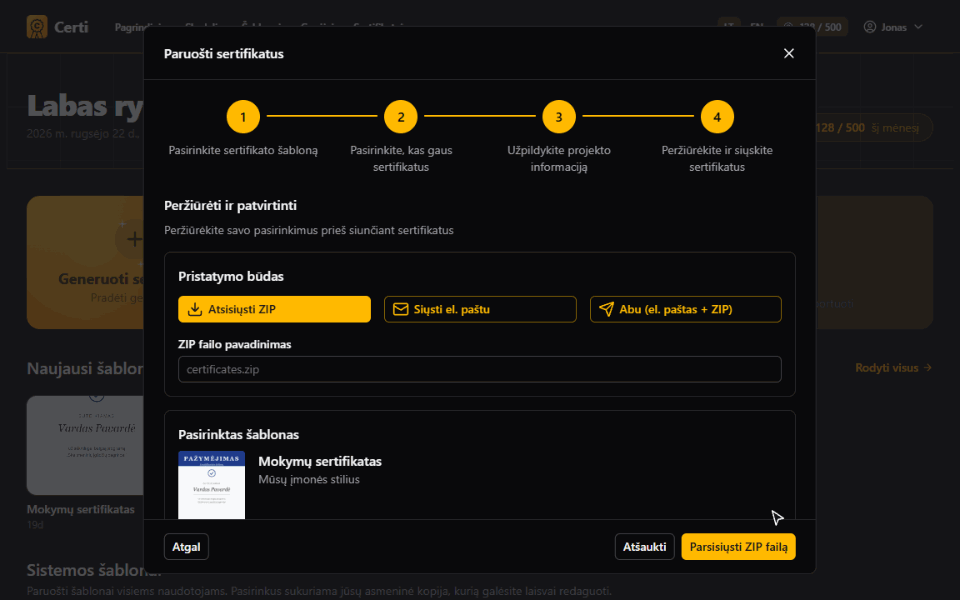
Task: Click the Užpildykite projekto informaciją step label
Action: 559,159
